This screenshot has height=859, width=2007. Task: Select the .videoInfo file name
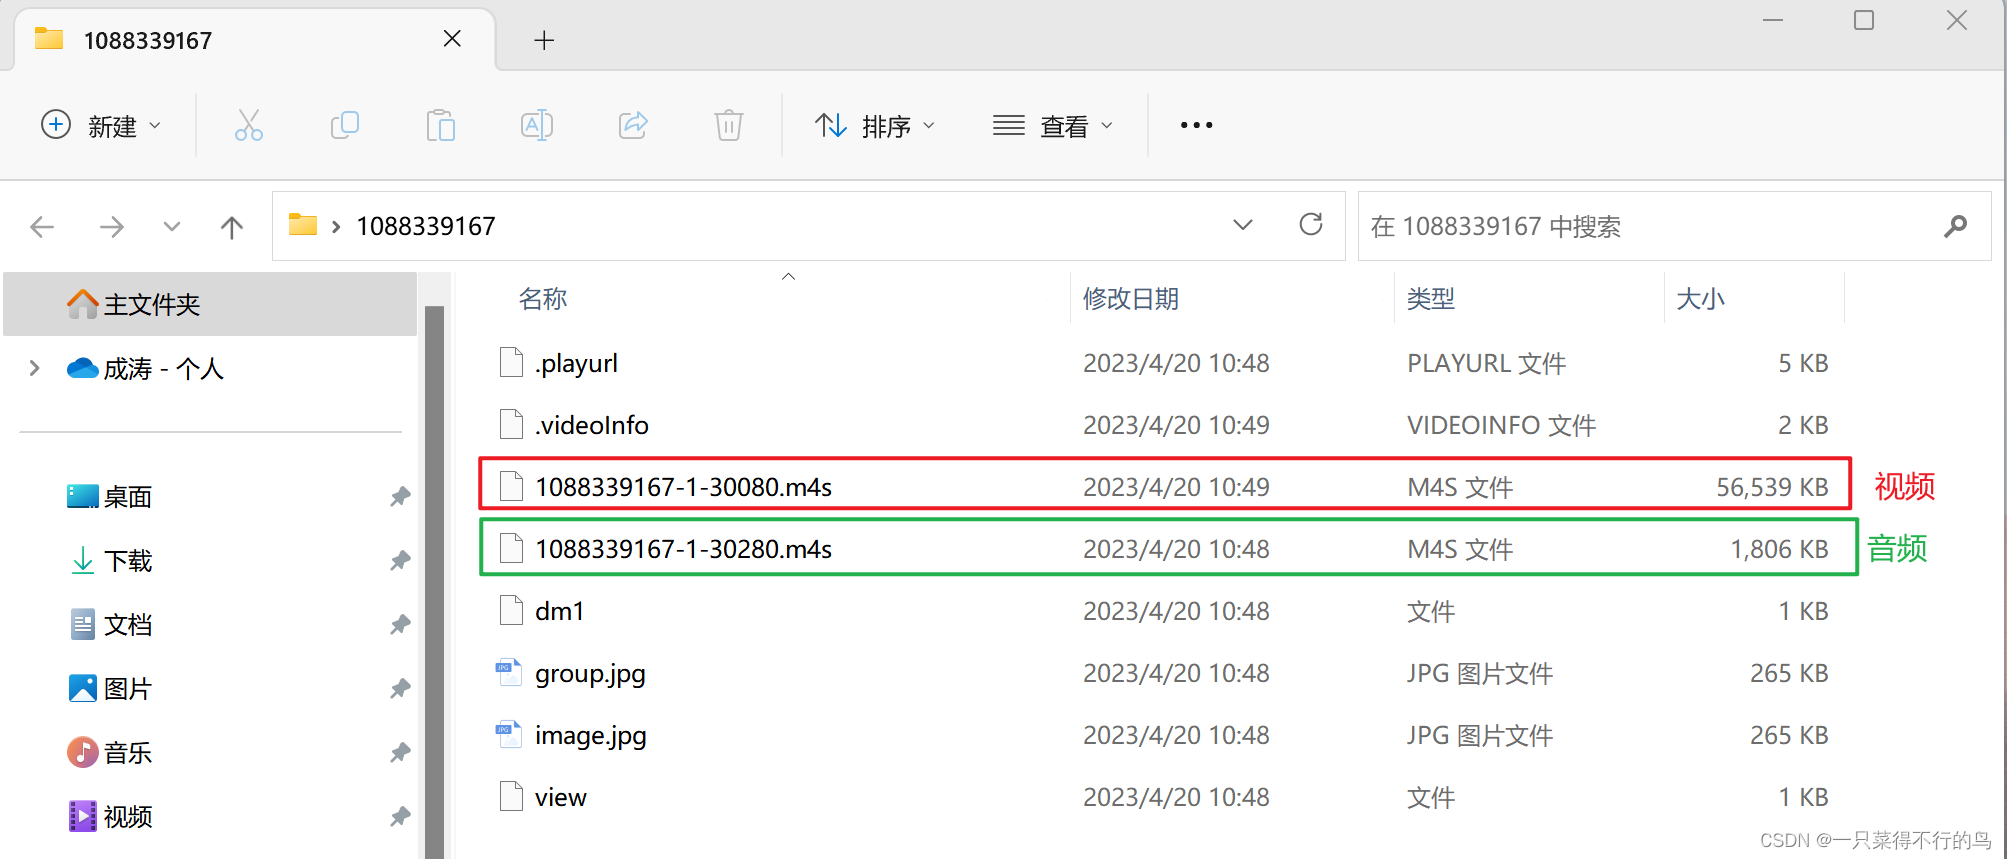click(591, 425)
